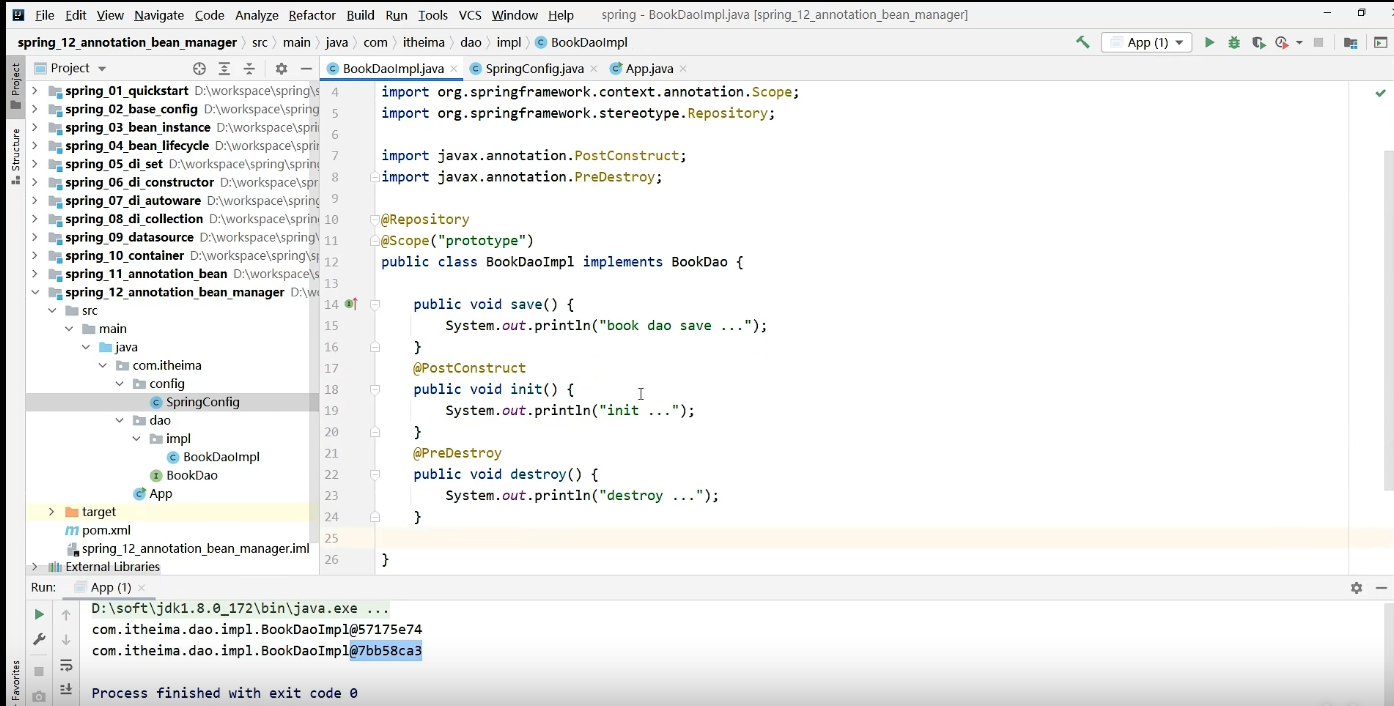Viewport: 1394px width, 706px height.
Task: Click 'Process finished with exit code 0' text
Action: pyautogui.click(x=224, y=693)
